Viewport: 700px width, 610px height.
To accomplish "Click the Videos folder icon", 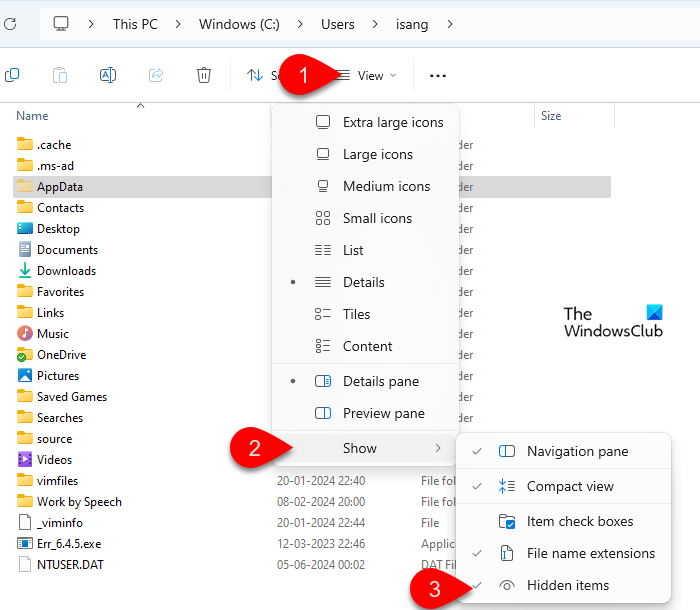I will (25, 459).
